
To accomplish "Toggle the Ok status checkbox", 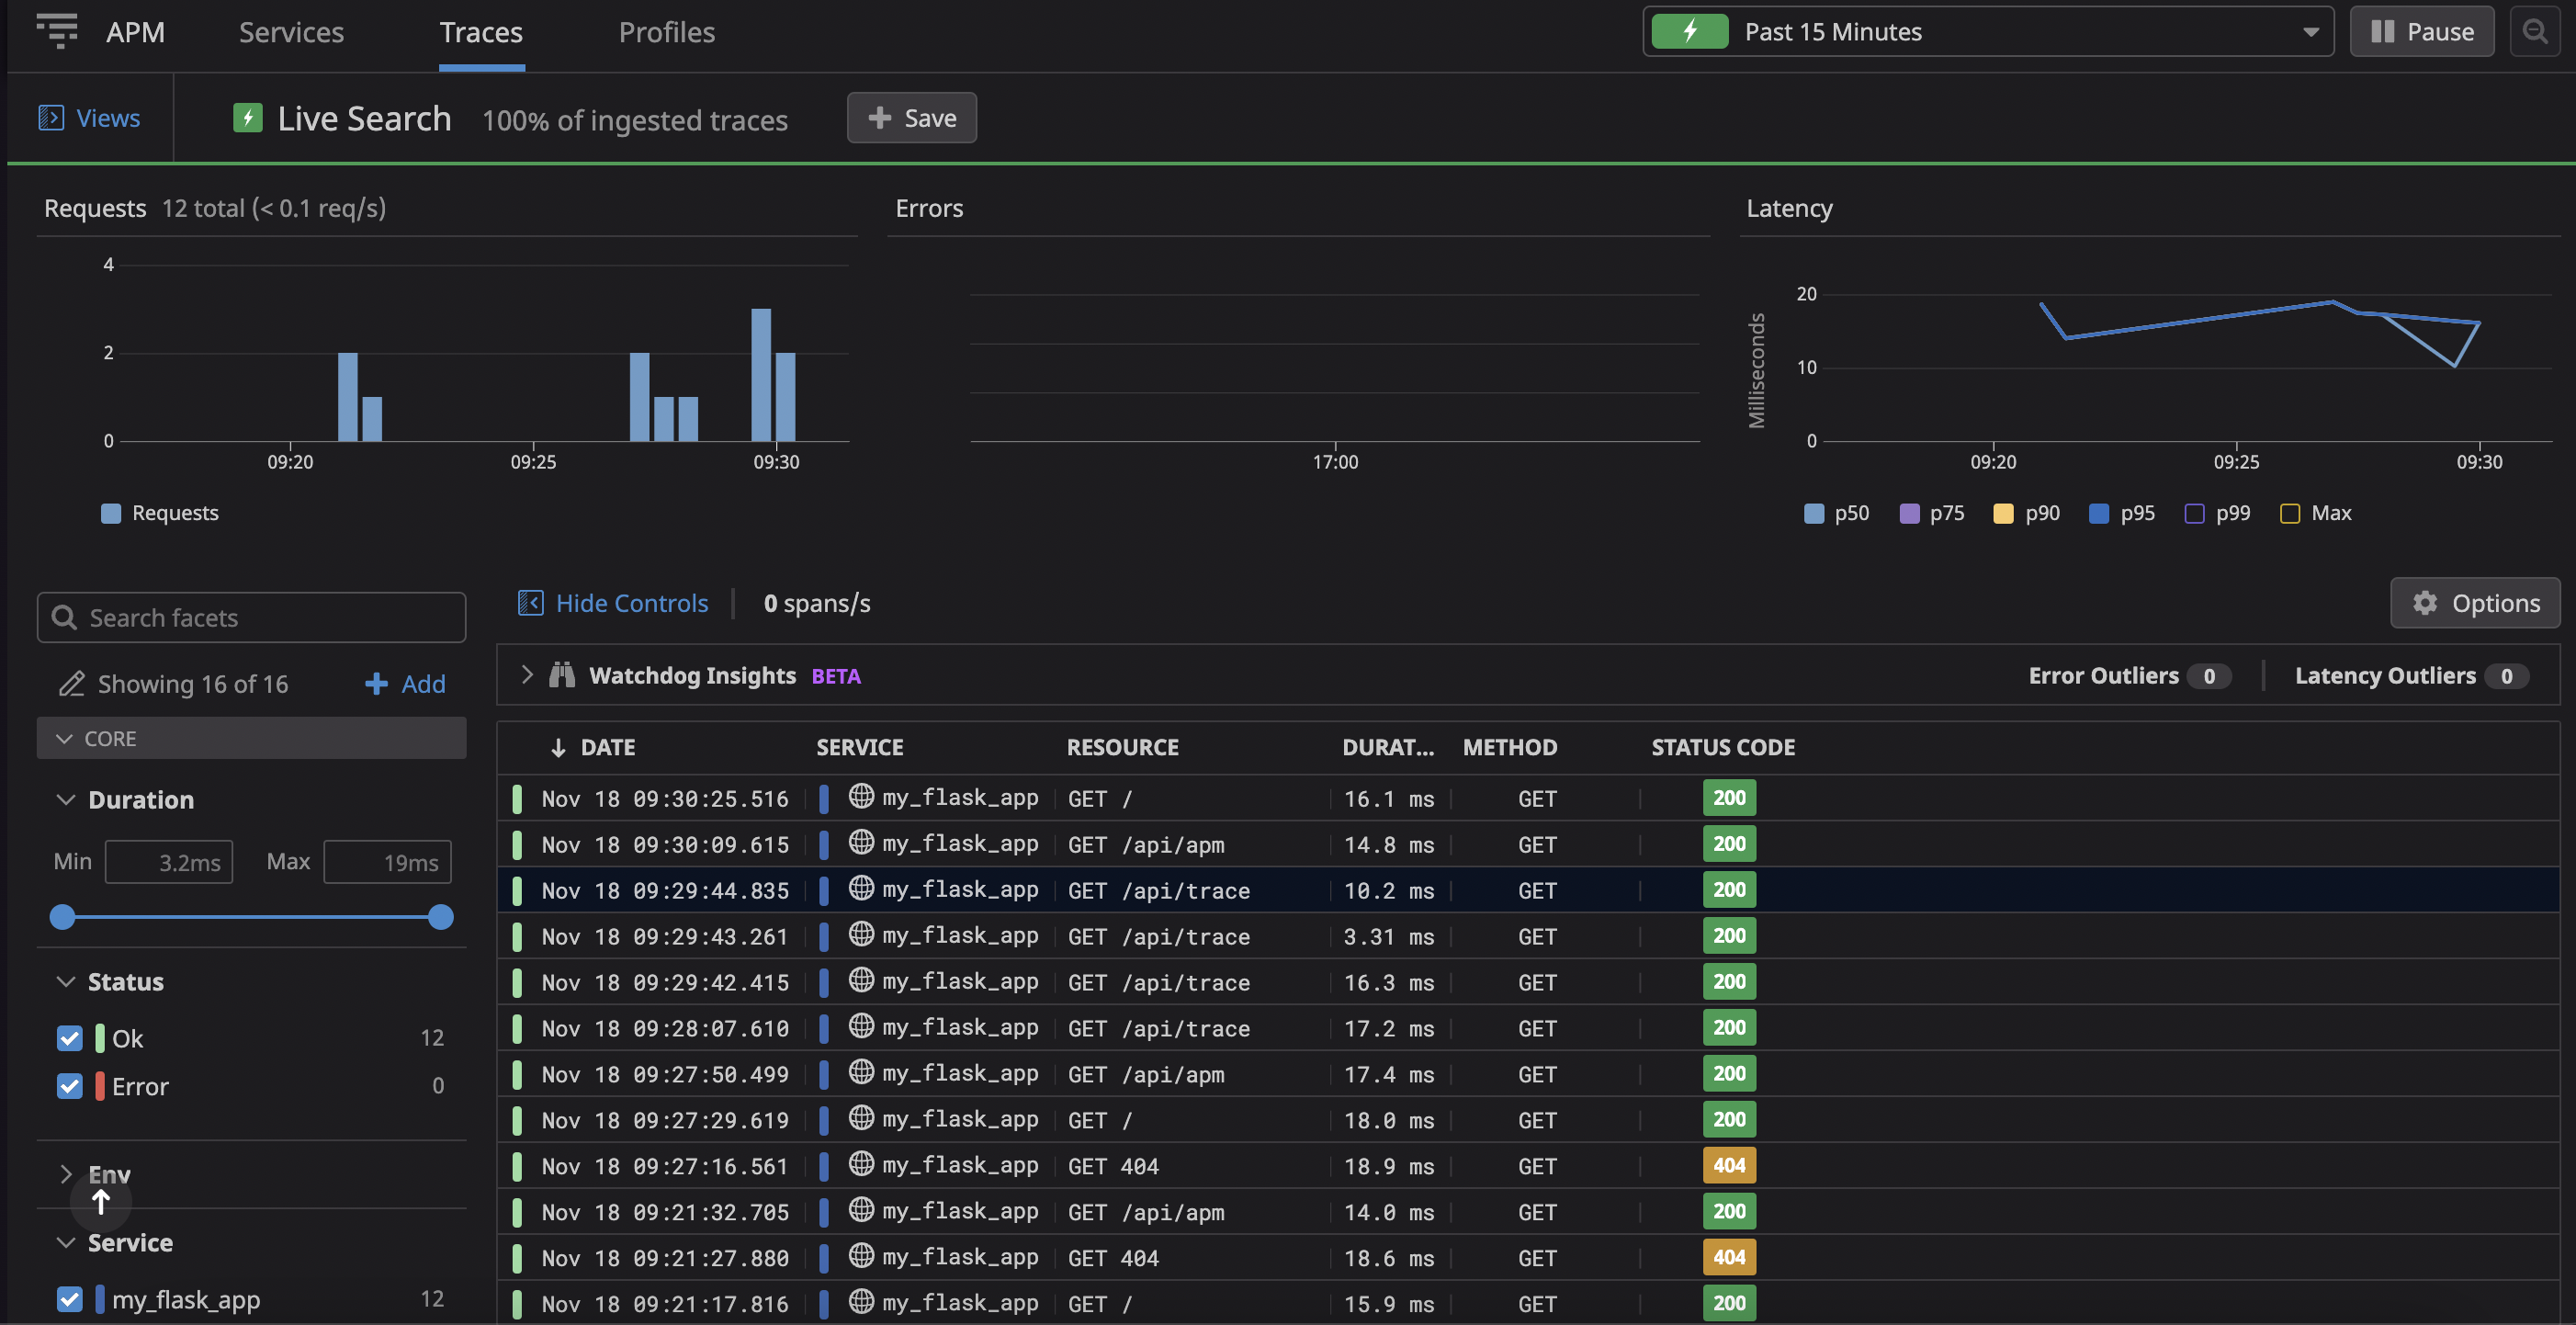I will pos(69,1038).
